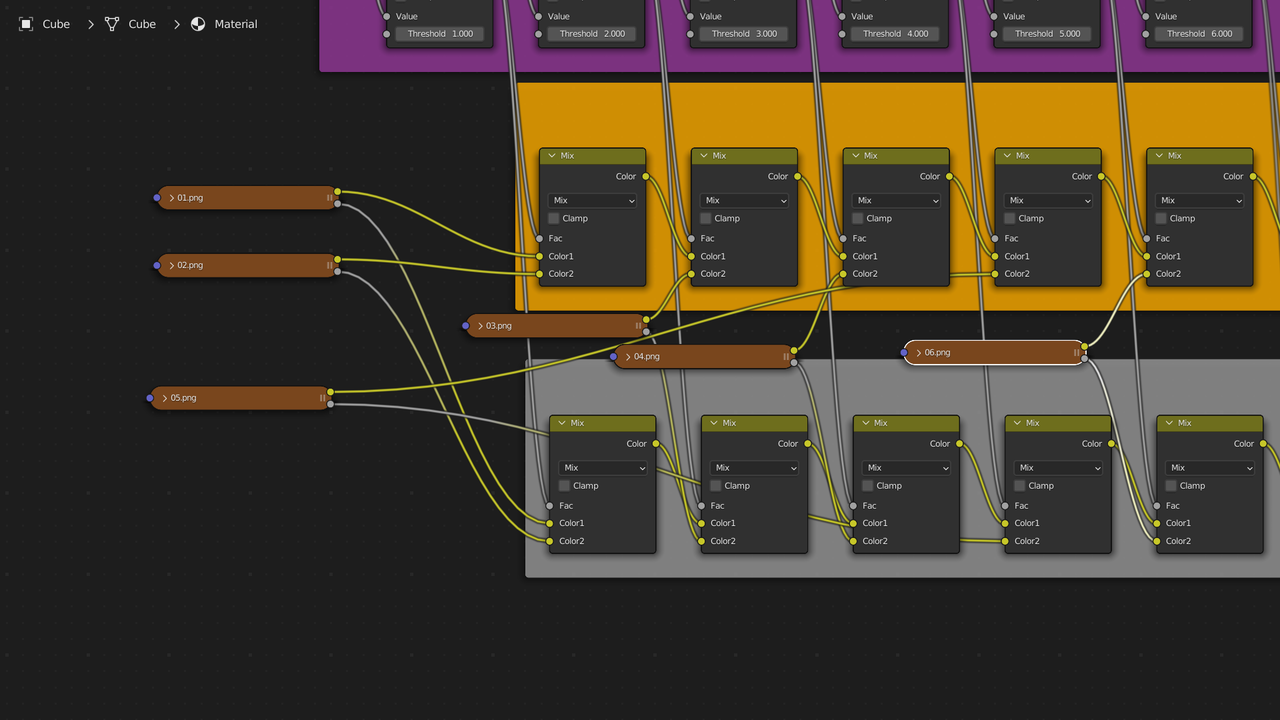
Task: Expand the collapsed 04.png image node
Action: point(628,356)
